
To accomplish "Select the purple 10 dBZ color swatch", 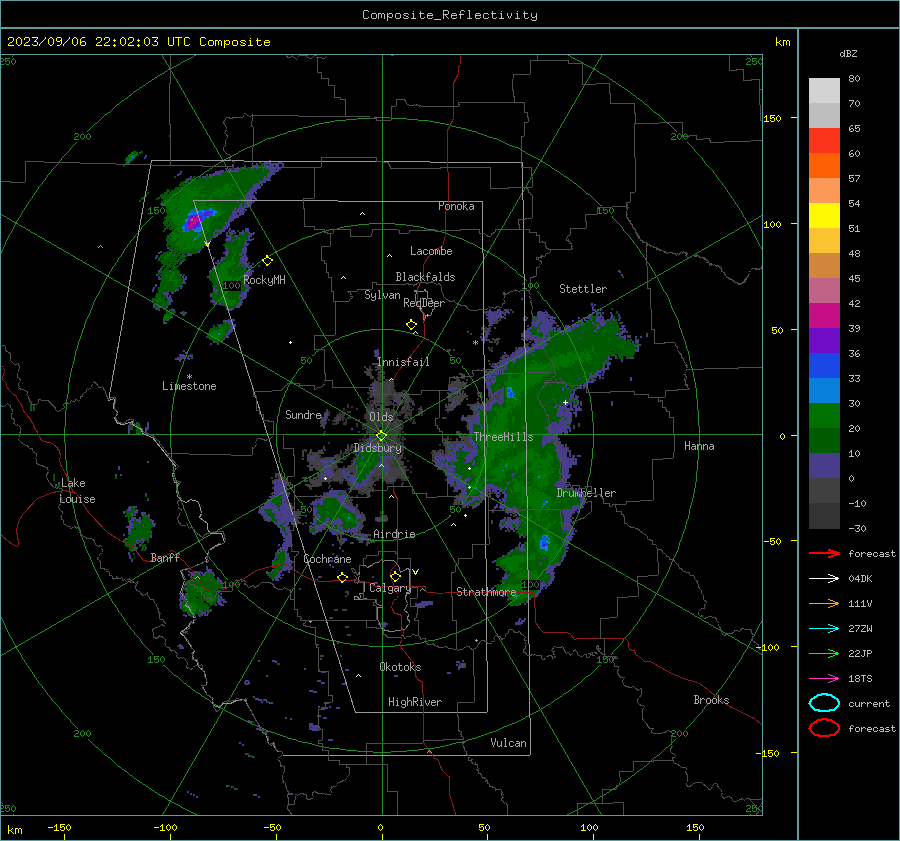I will (824, 465).
